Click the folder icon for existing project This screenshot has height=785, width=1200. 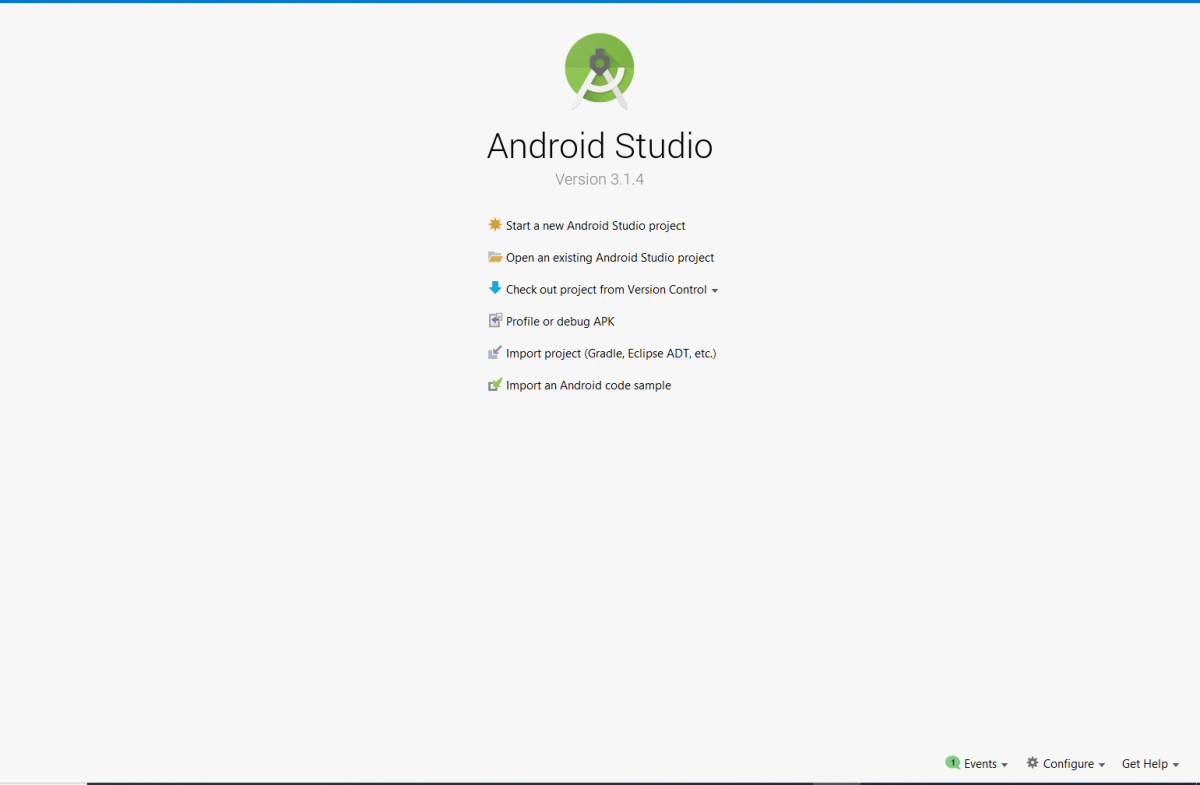[495, 257]
